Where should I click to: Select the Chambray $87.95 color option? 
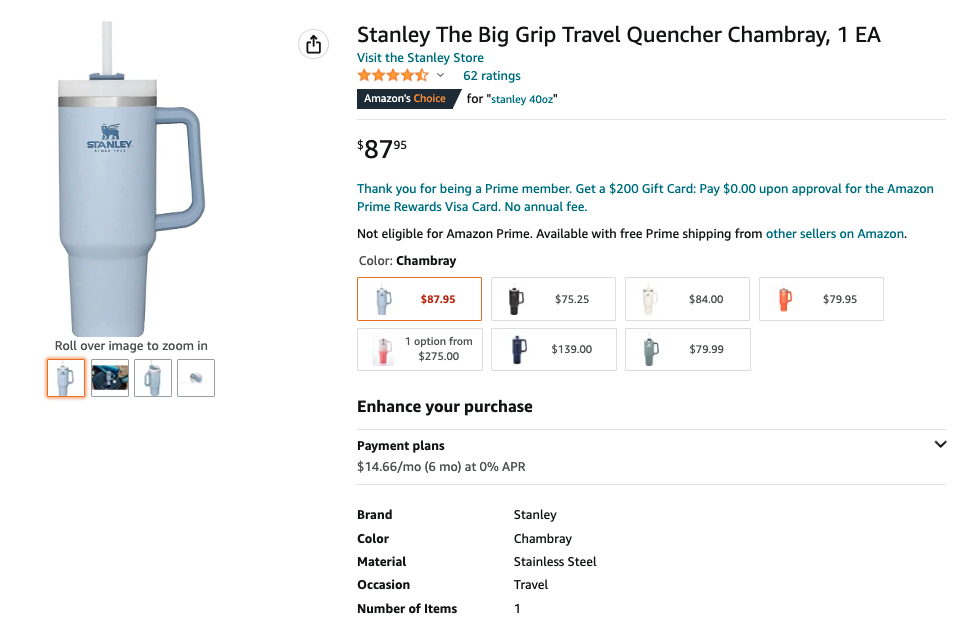coord(419,299)
